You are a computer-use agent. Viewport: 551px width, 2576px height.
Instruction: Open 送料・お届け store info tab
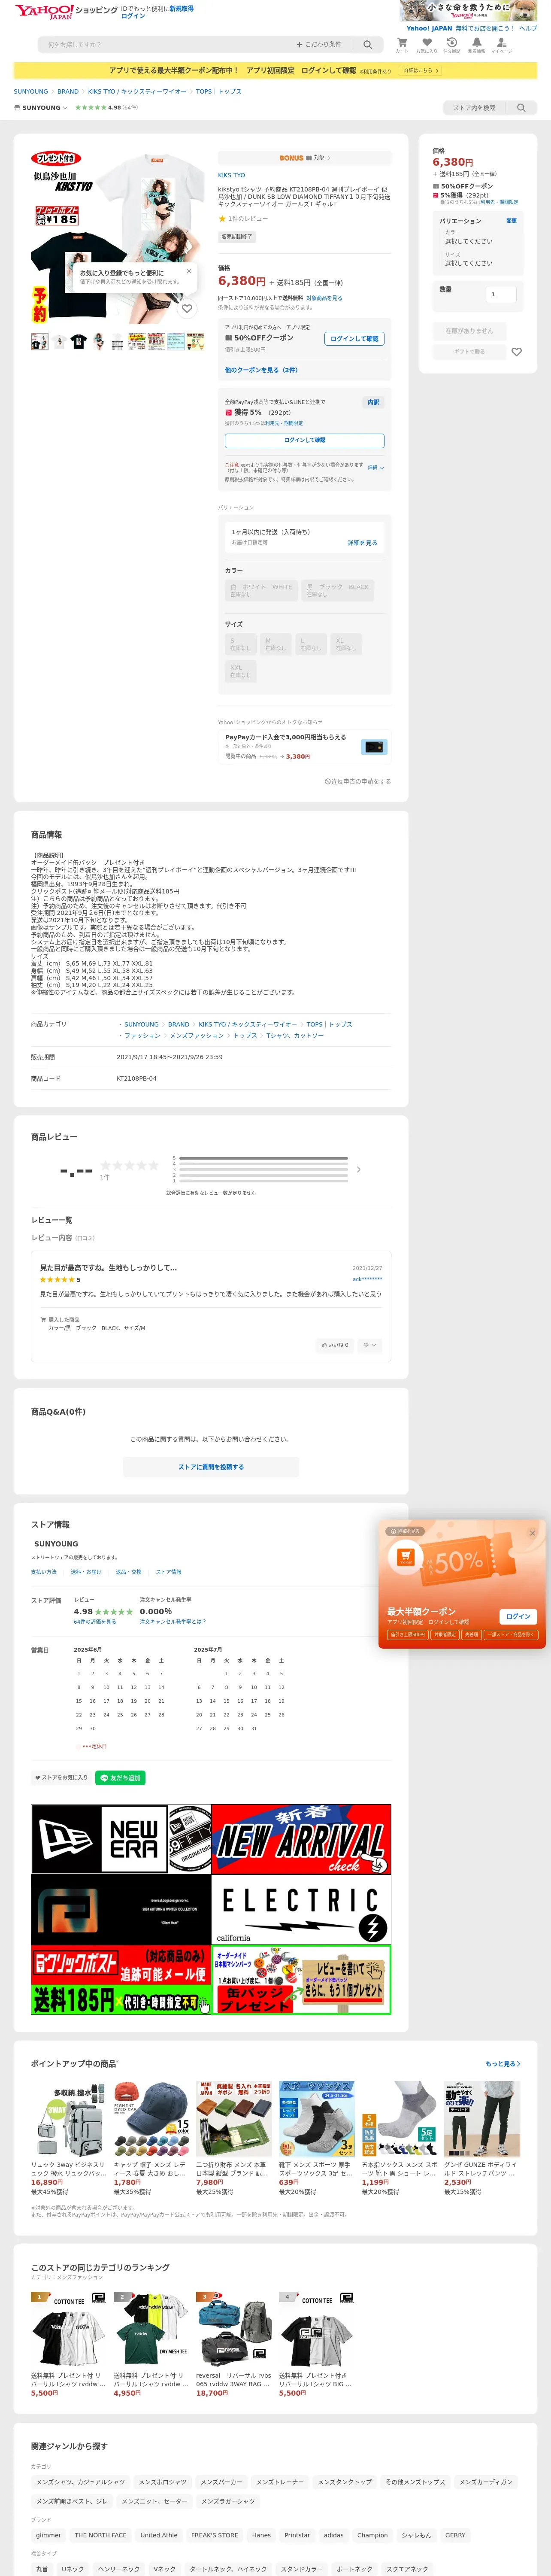(86, 1572)
